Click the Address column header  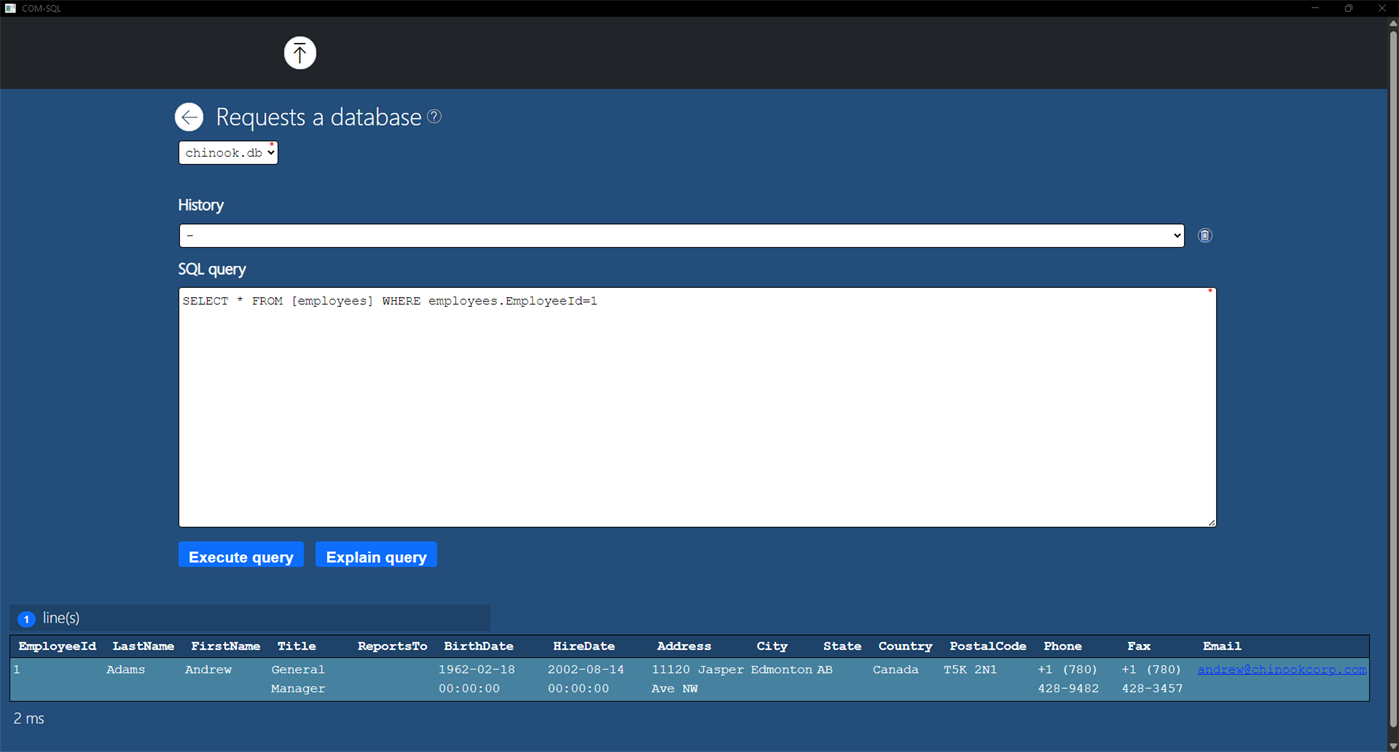click(x=684, y=646)
